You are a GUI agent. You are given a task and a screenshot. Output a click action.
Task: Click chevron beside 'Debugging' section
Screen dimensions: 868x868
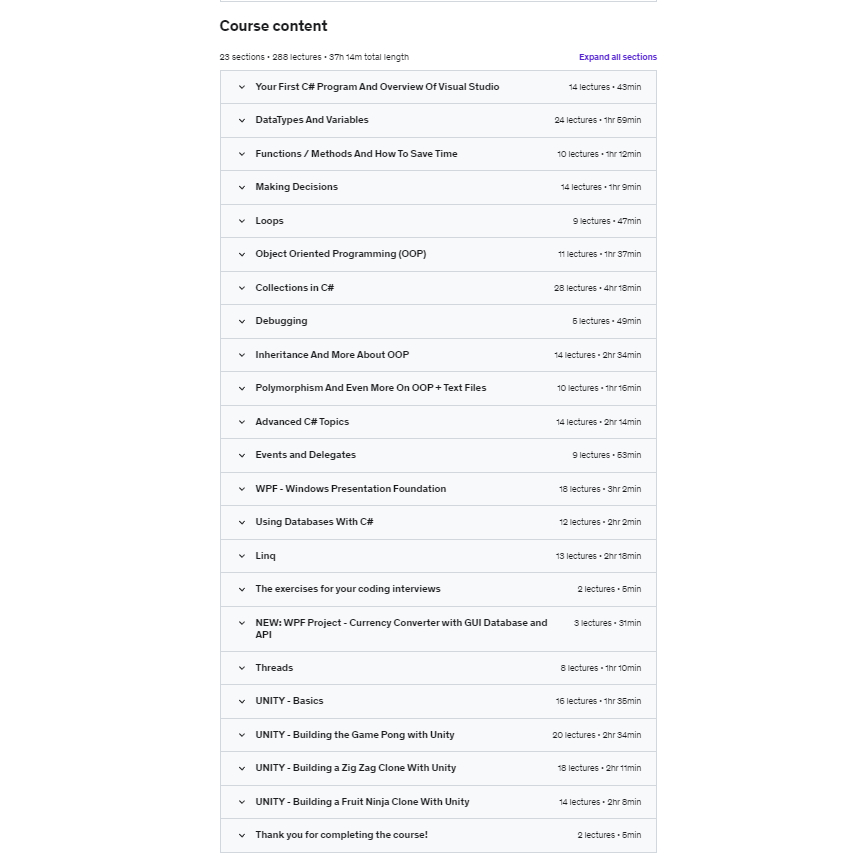pos(242,321)
